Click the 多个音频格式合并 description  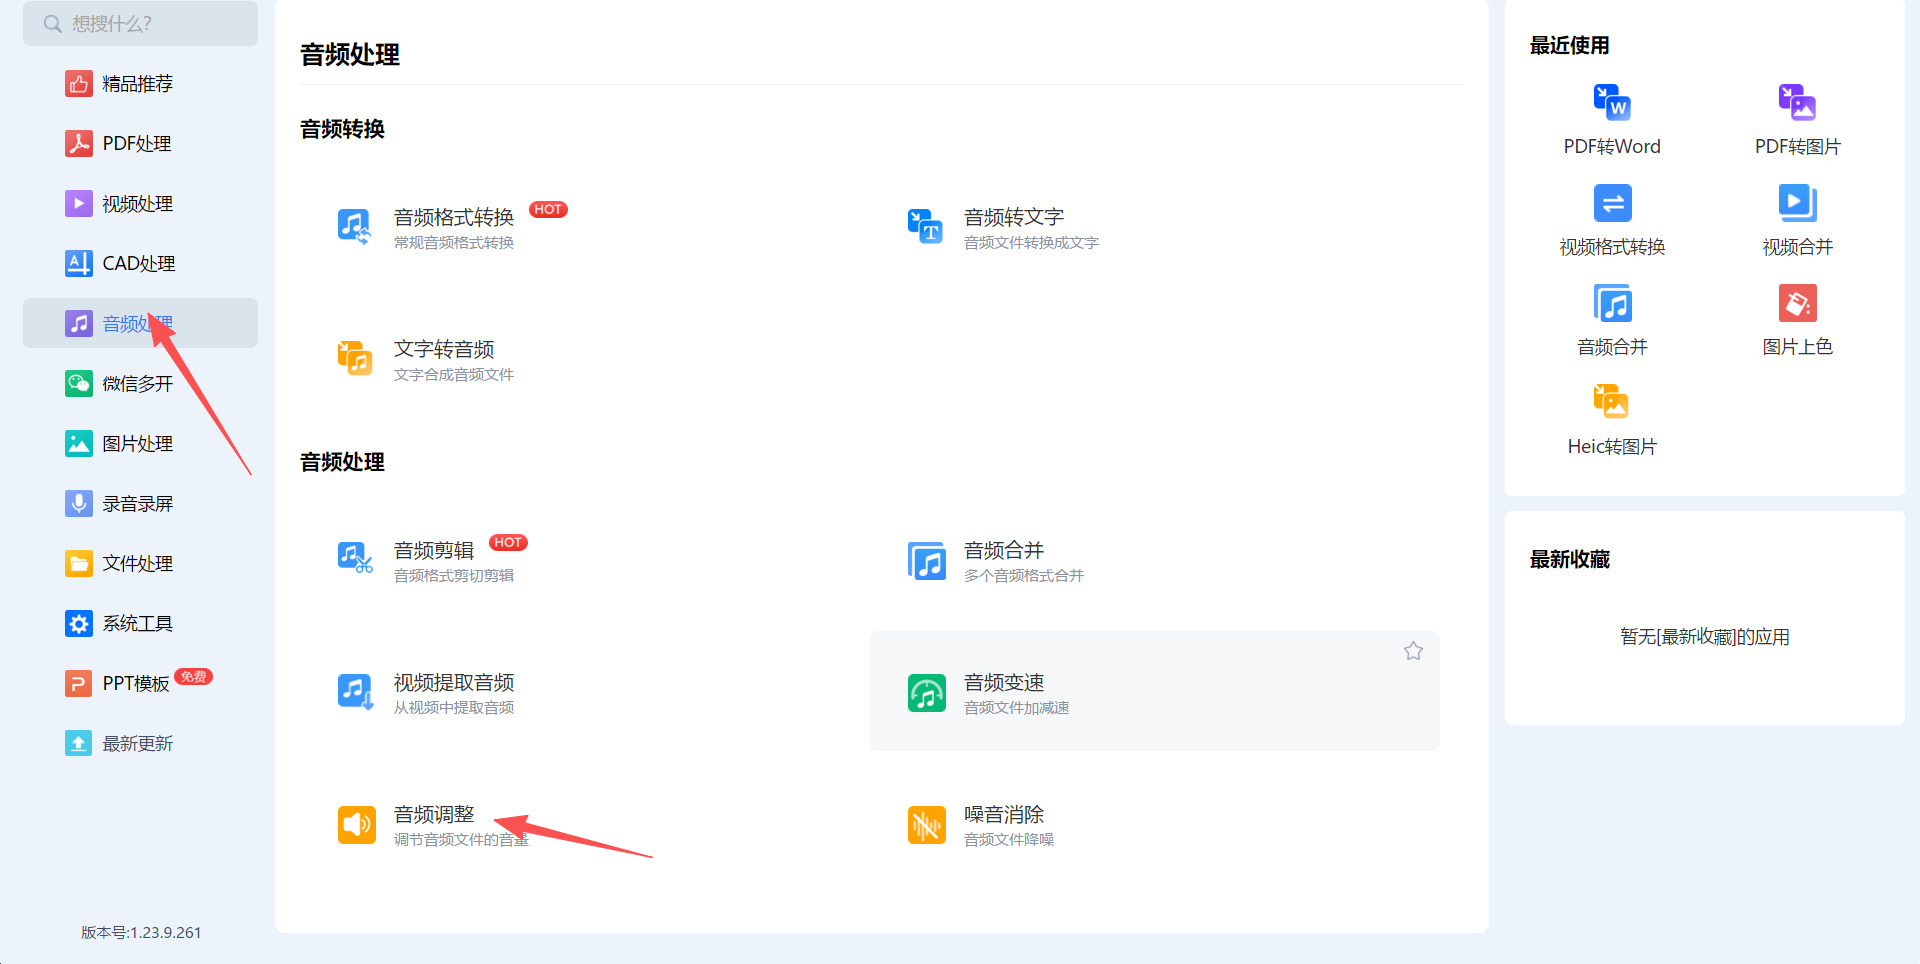[x=1024, y=576]
